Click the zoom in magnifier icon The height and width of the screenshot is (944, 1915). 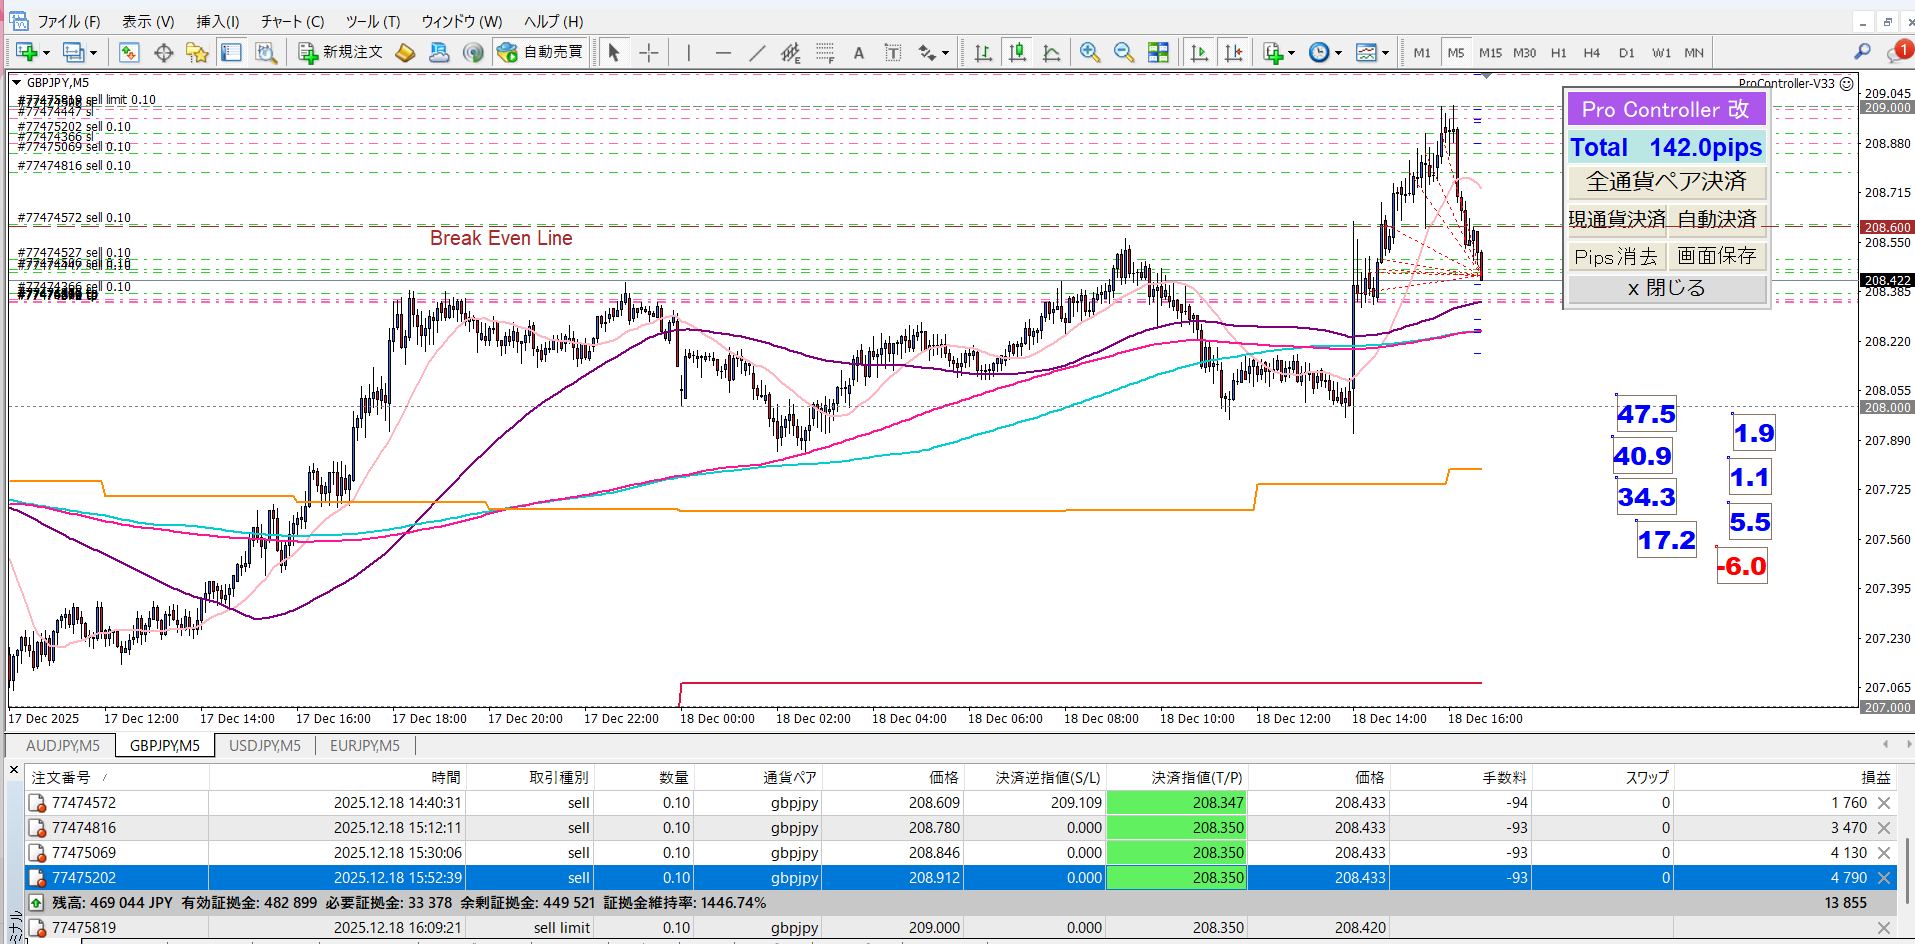point(1090,53)
